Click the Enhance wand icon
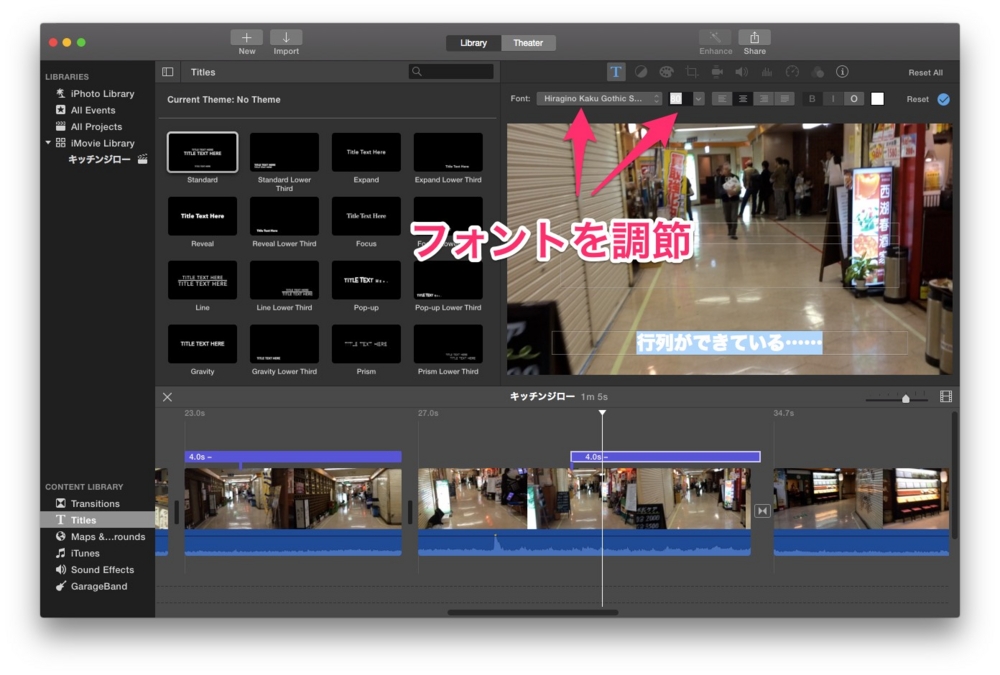The image size is (1000, 675). 715,38
